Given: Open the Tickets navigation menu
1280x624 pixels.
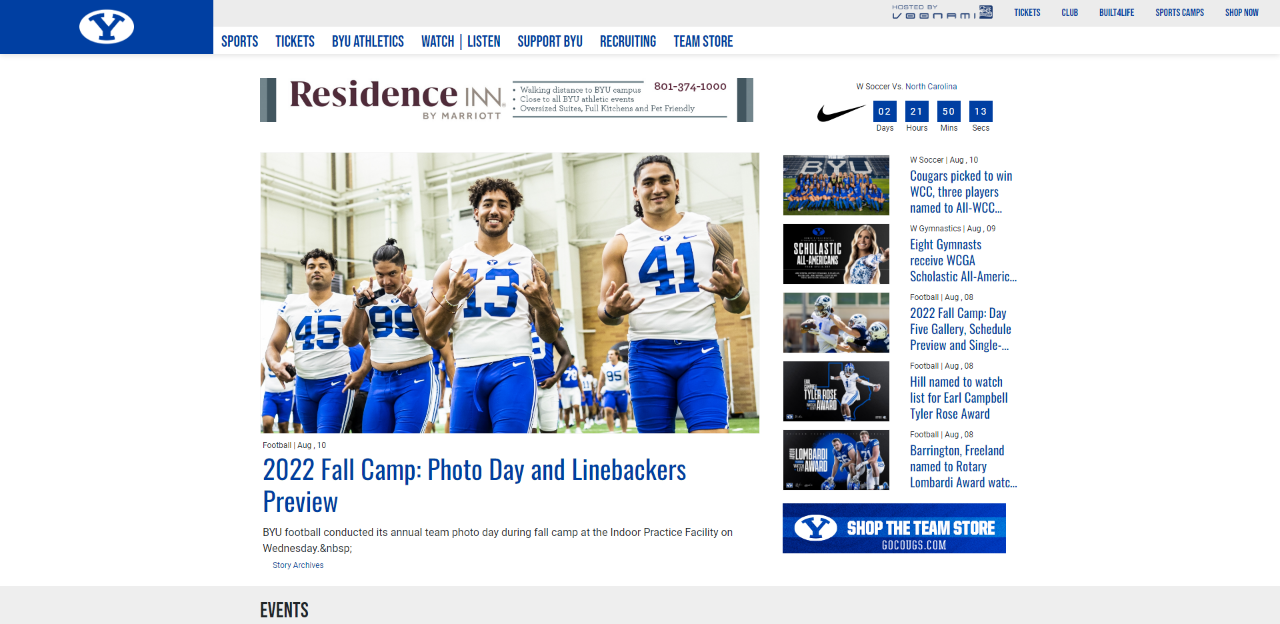Looking at the screenshot, I should click(x=295, y=41).
